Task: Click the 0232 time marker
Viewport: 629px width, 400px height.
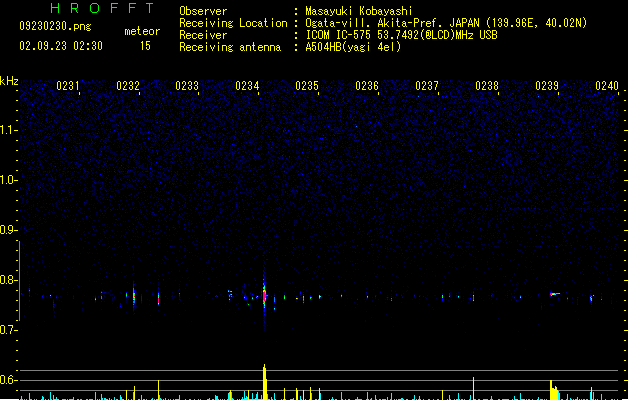Action: tap(128, 86)
